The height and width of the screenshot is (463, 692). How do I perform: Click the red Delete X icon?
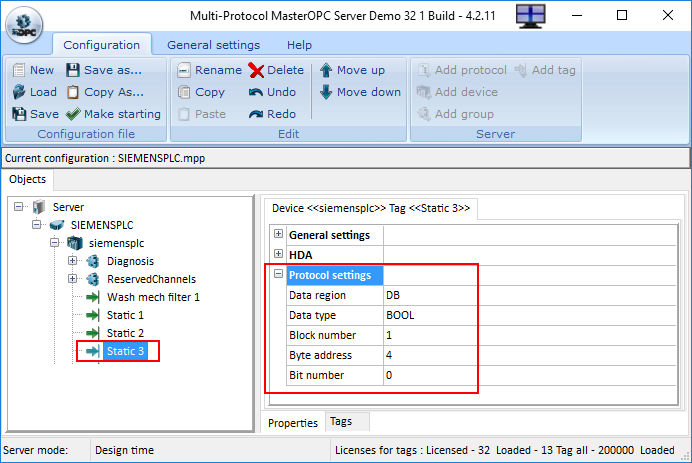point(256,70)
